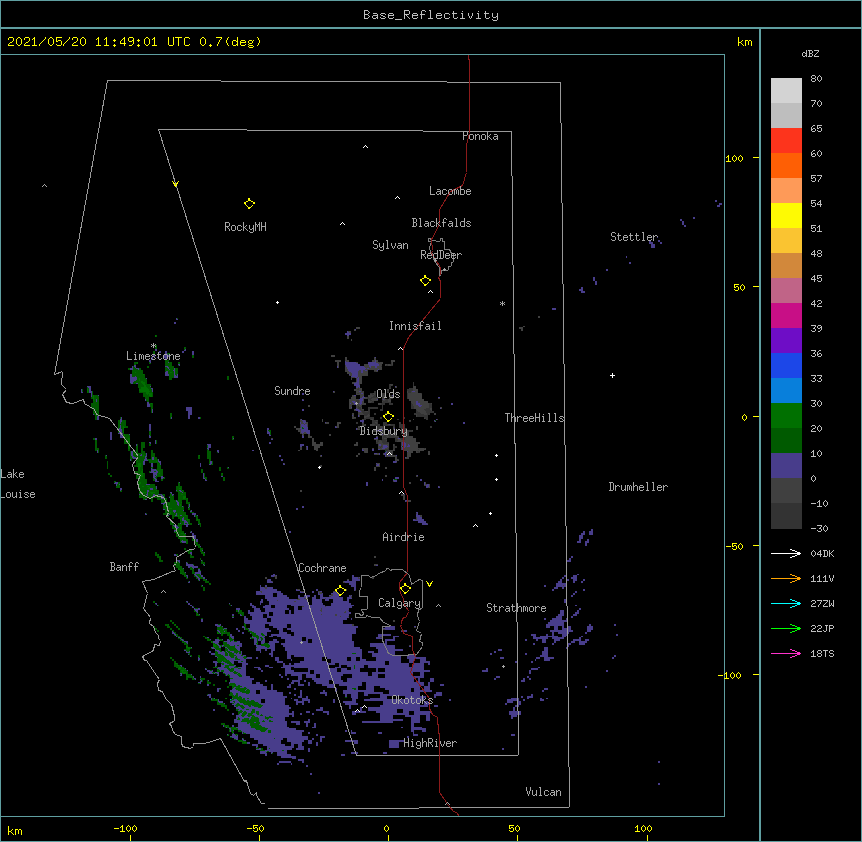Screen dimensions: 862x842
Task: Click the yellow diamond marker above RockyMH
Action: (x=249, y=204)
